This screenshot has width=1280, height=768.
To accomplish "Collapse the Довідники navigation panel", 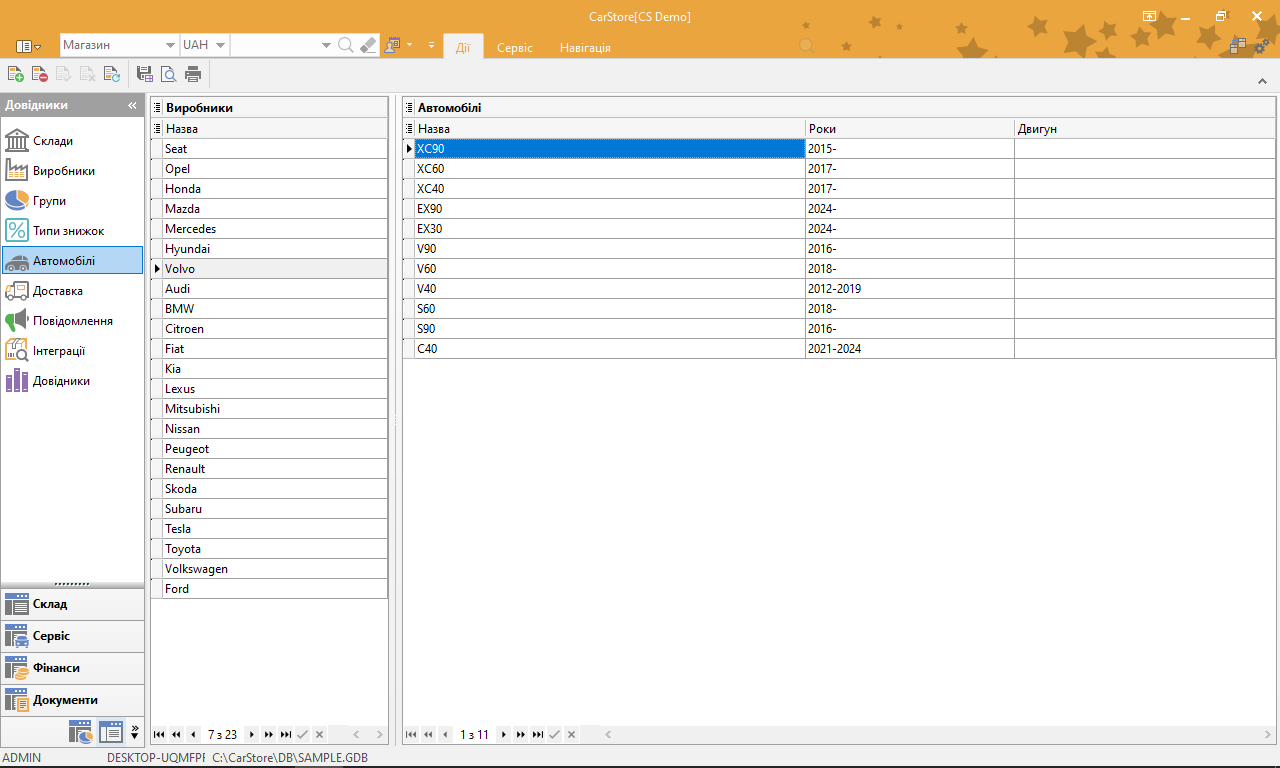I will (132, 105).
